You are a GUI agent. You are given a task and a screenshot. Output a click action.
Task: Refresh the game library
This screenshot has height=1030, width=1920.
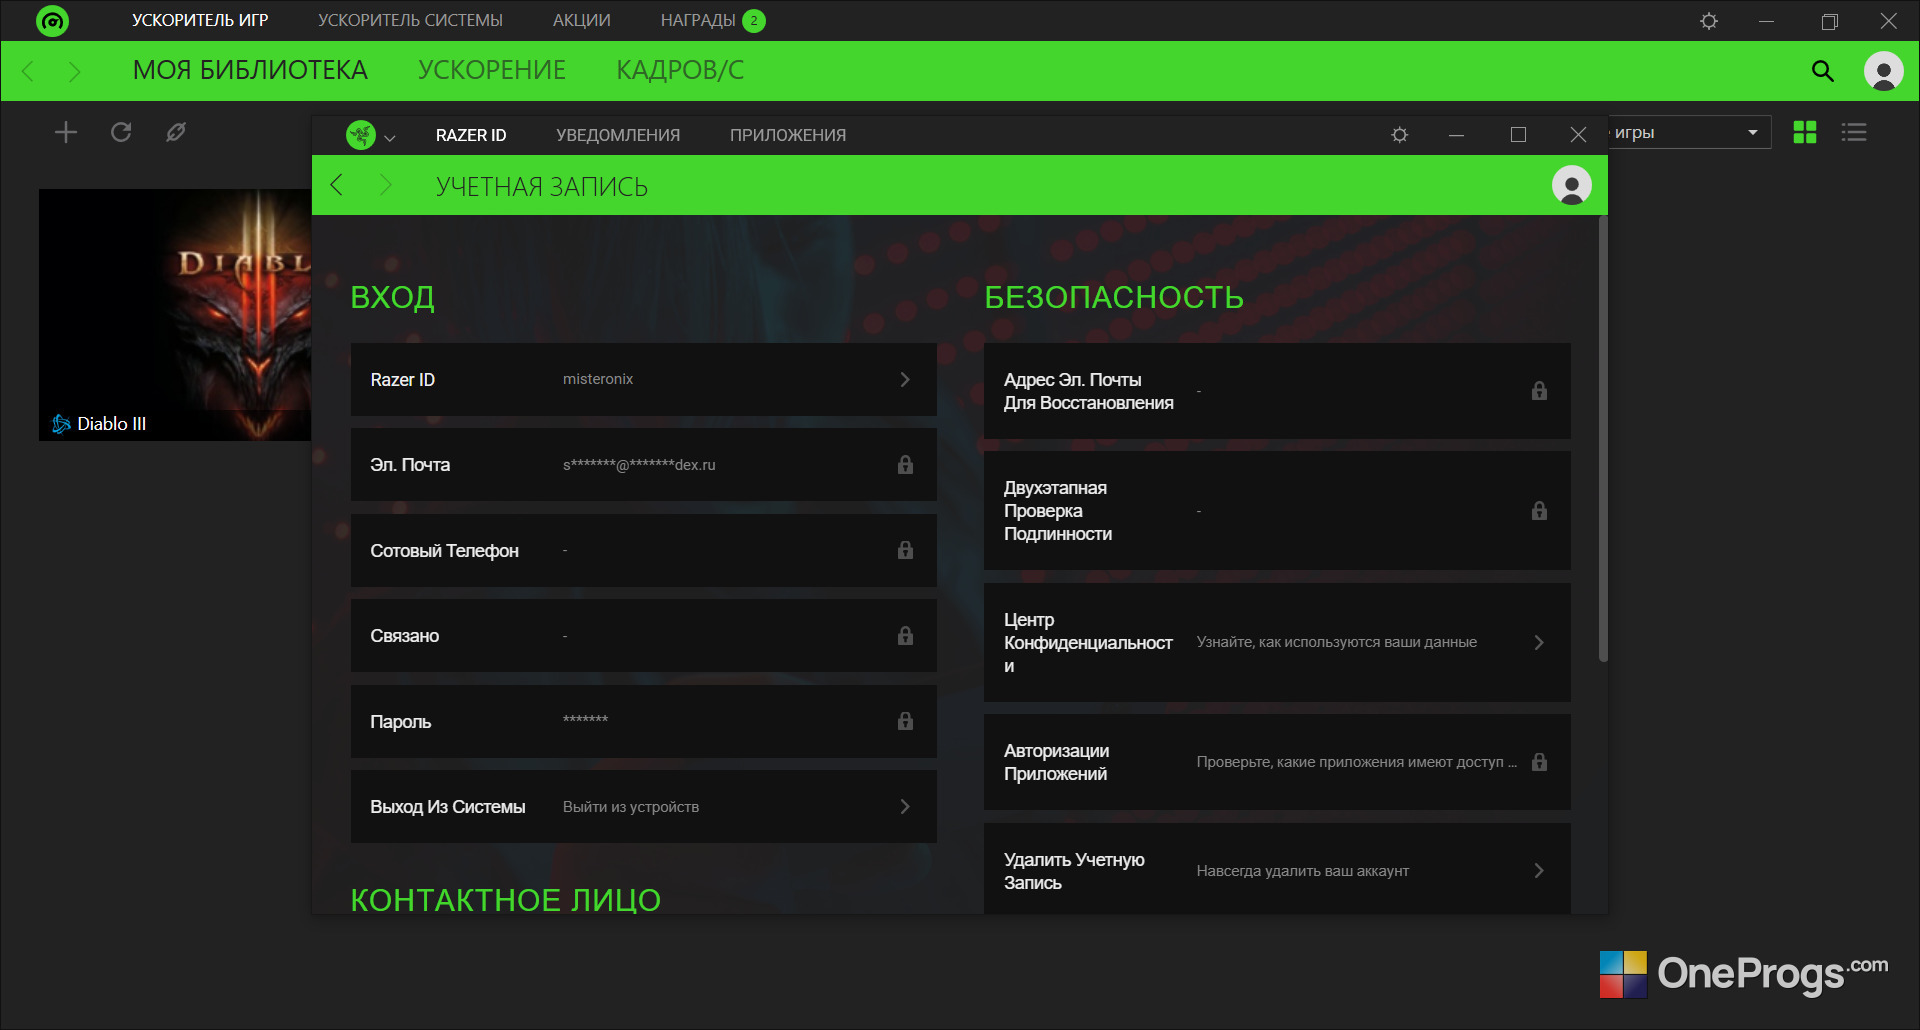[x=121, y=132]
